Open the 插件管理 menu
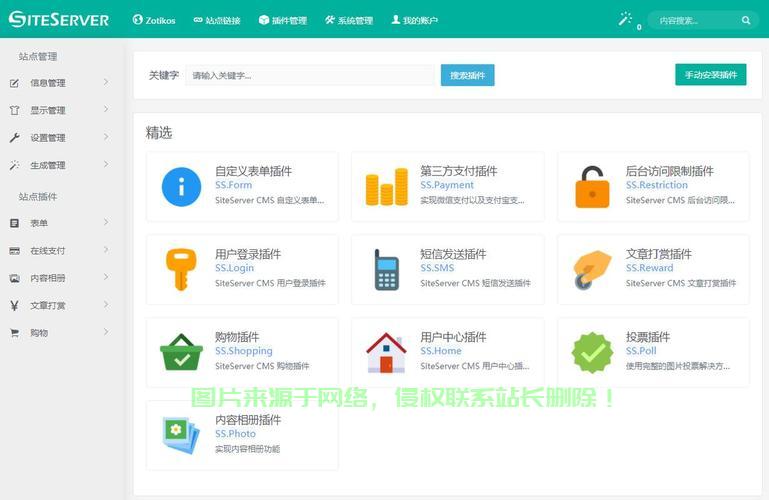 click(283, 20)
